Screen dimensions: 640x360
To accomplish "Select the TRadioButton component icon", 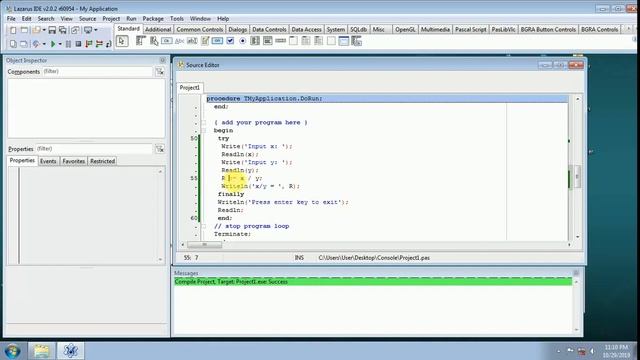I will click(242, 41).
